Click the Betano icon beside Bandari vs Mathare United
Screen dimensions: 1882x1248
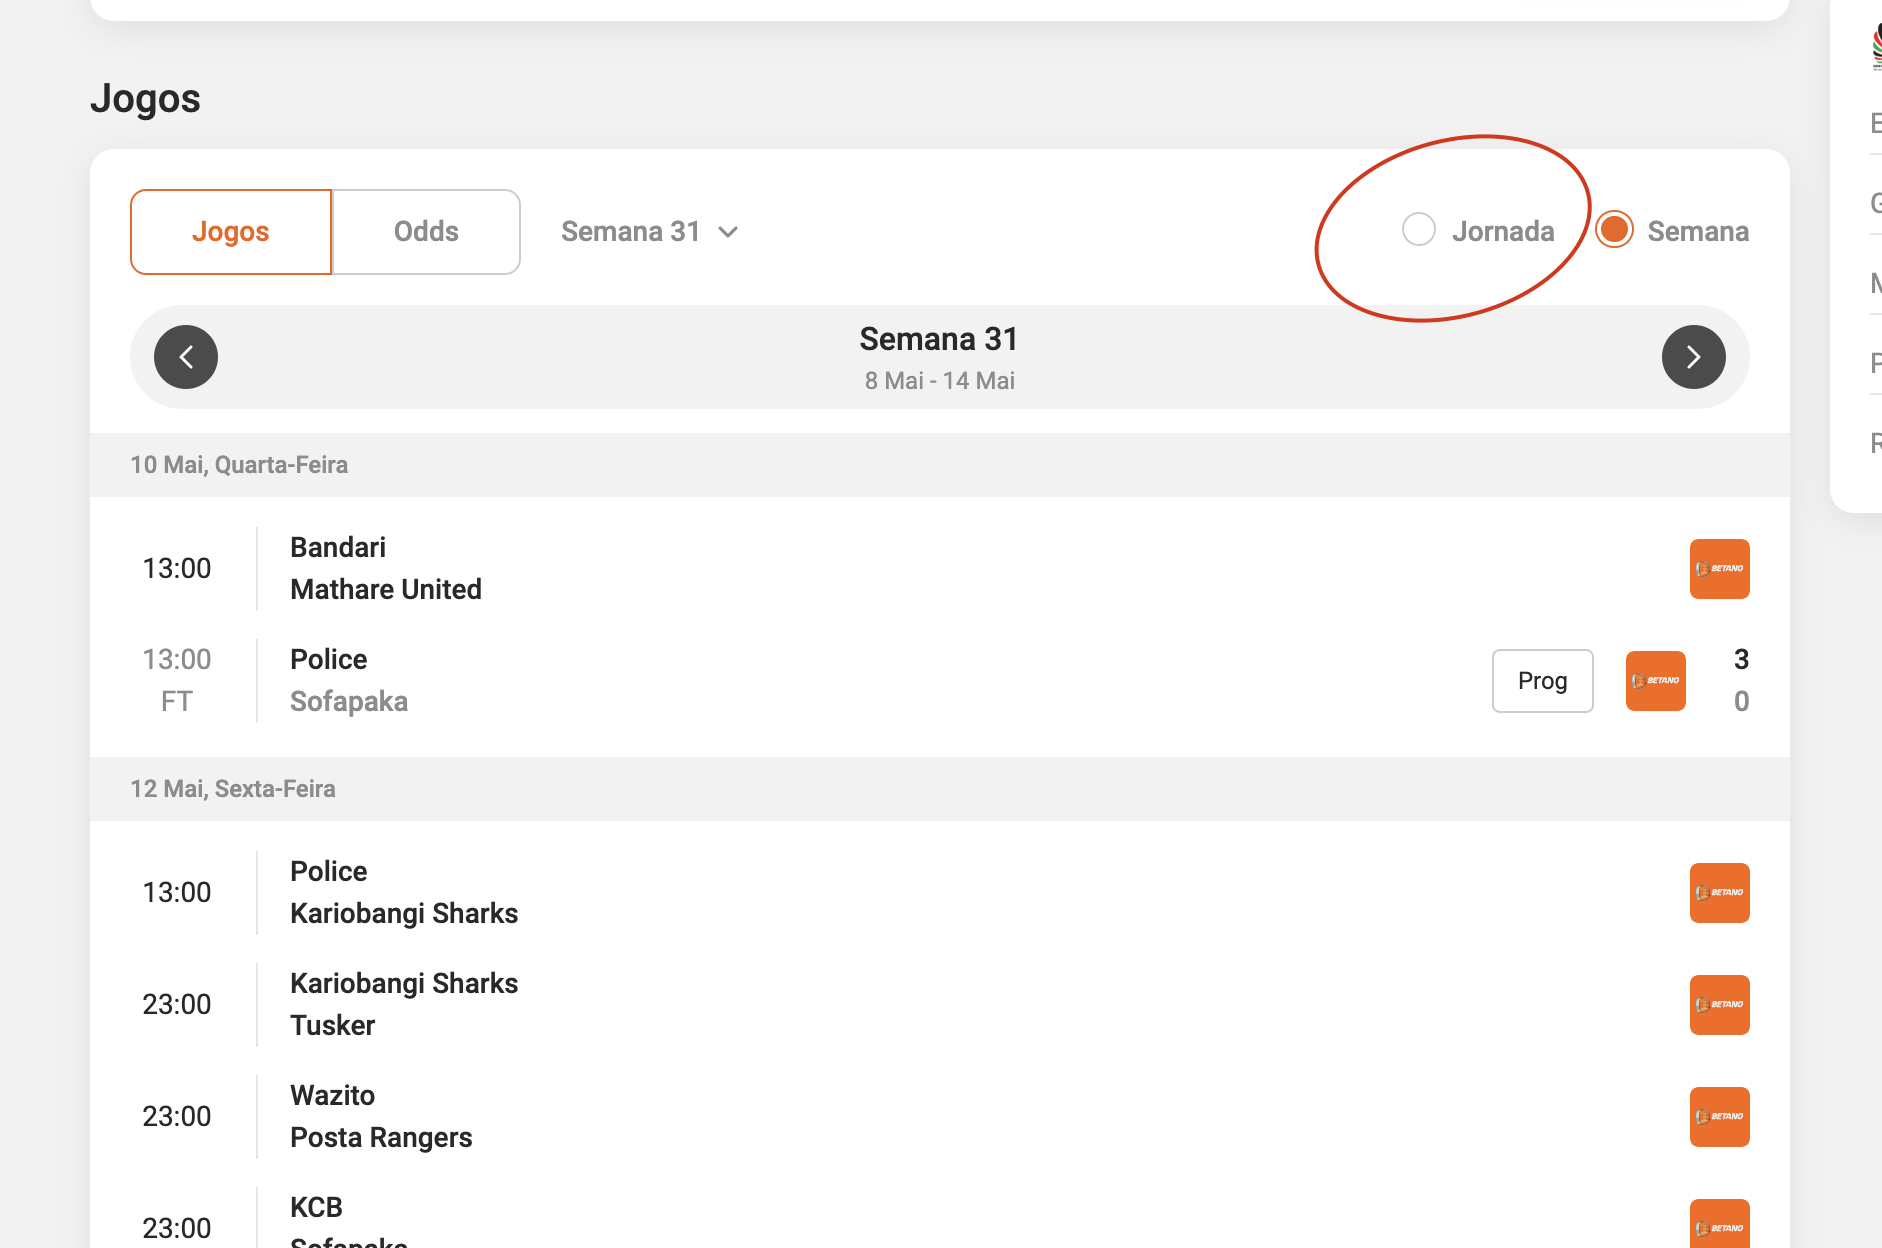(x=1719, y=568)
